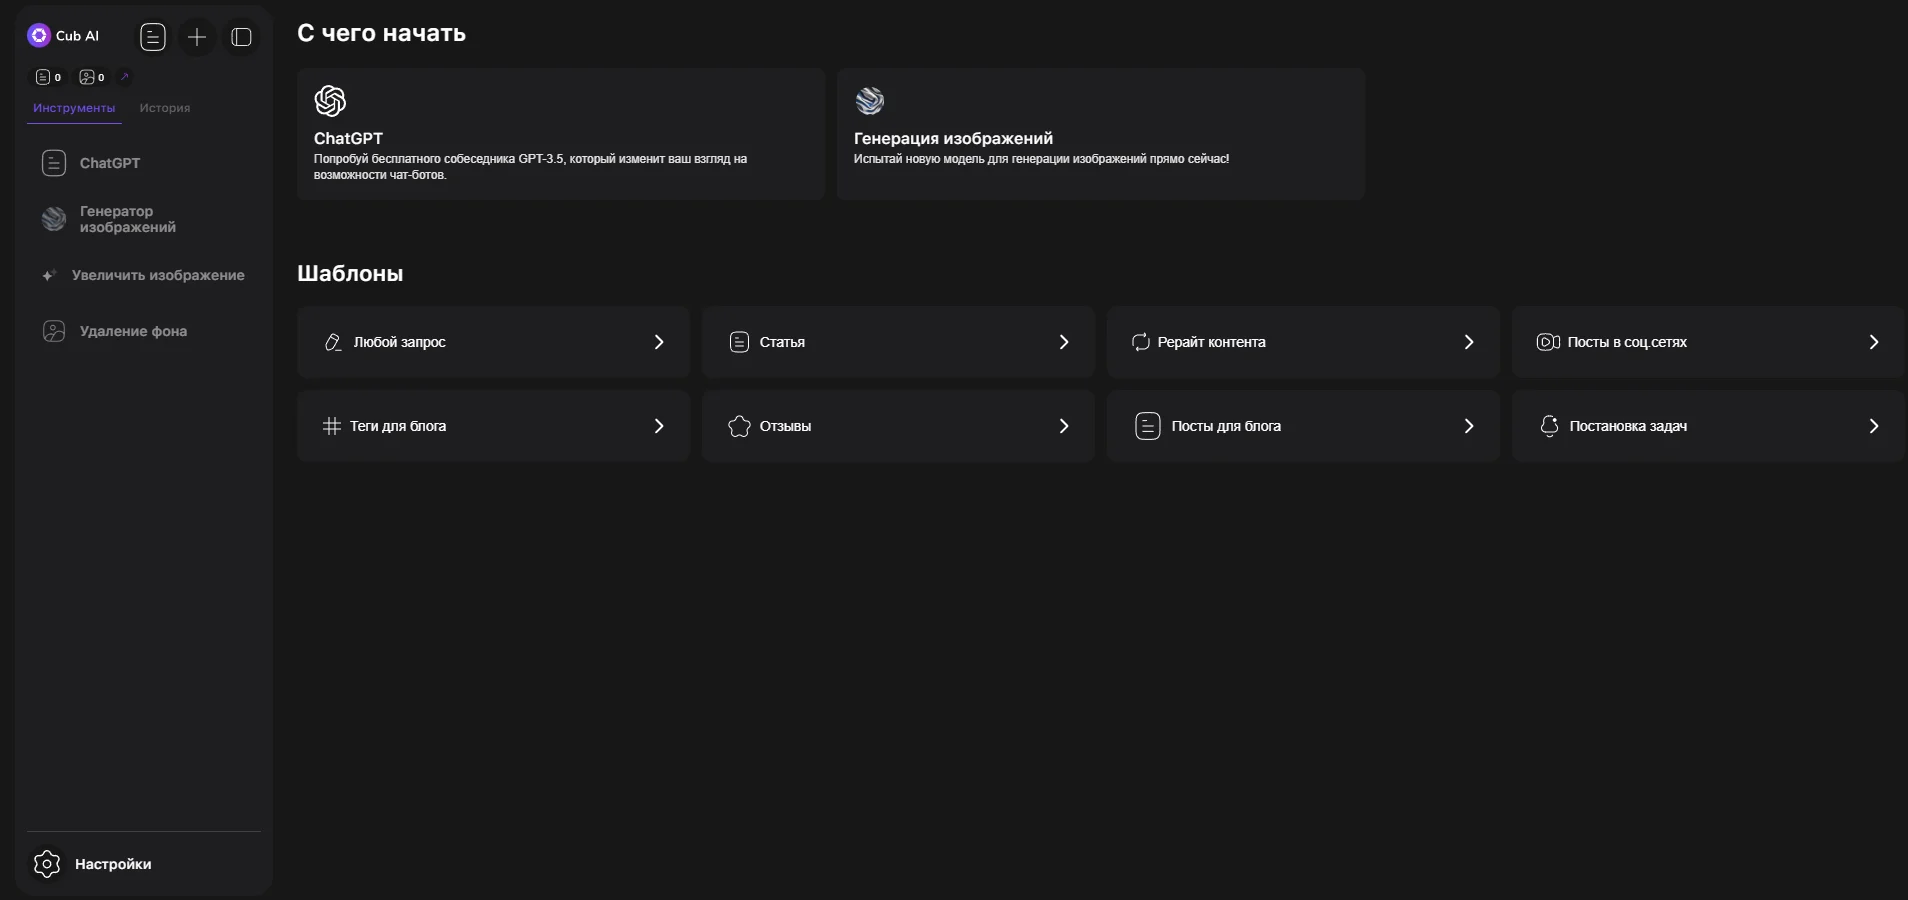Expand the Рерайт контента template chevron

pyautogui.click(x=1469, y=342)
